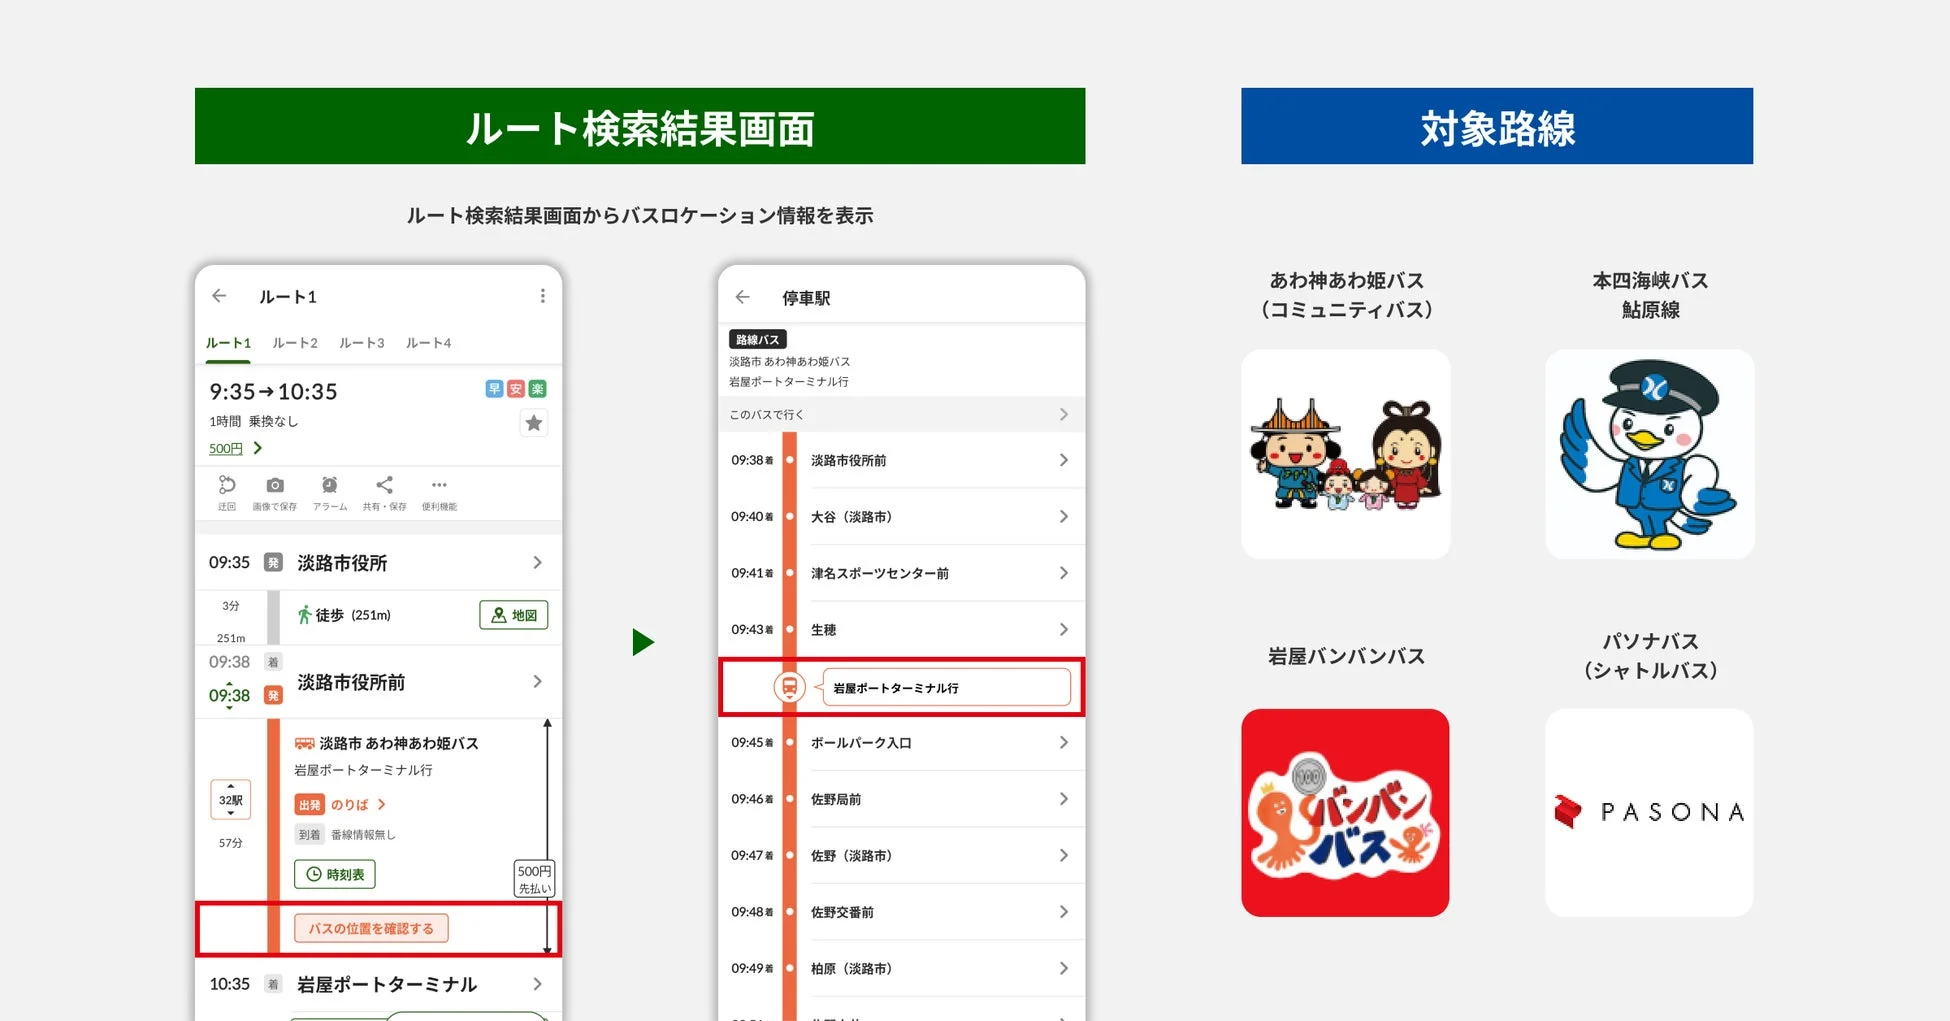This screenshot has height=1021, width=1950.
Task: Click the 本四海峡バス bird mascot image
Action: 1650,454
